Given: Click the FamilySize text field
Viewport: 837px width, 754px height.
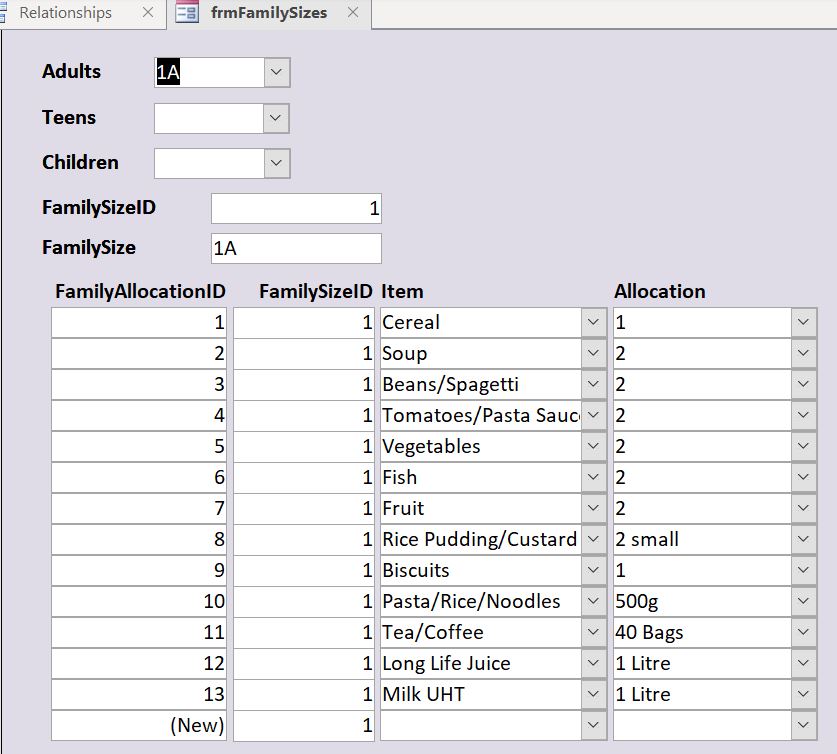Looking at the screenshot, I should point(296,248).
